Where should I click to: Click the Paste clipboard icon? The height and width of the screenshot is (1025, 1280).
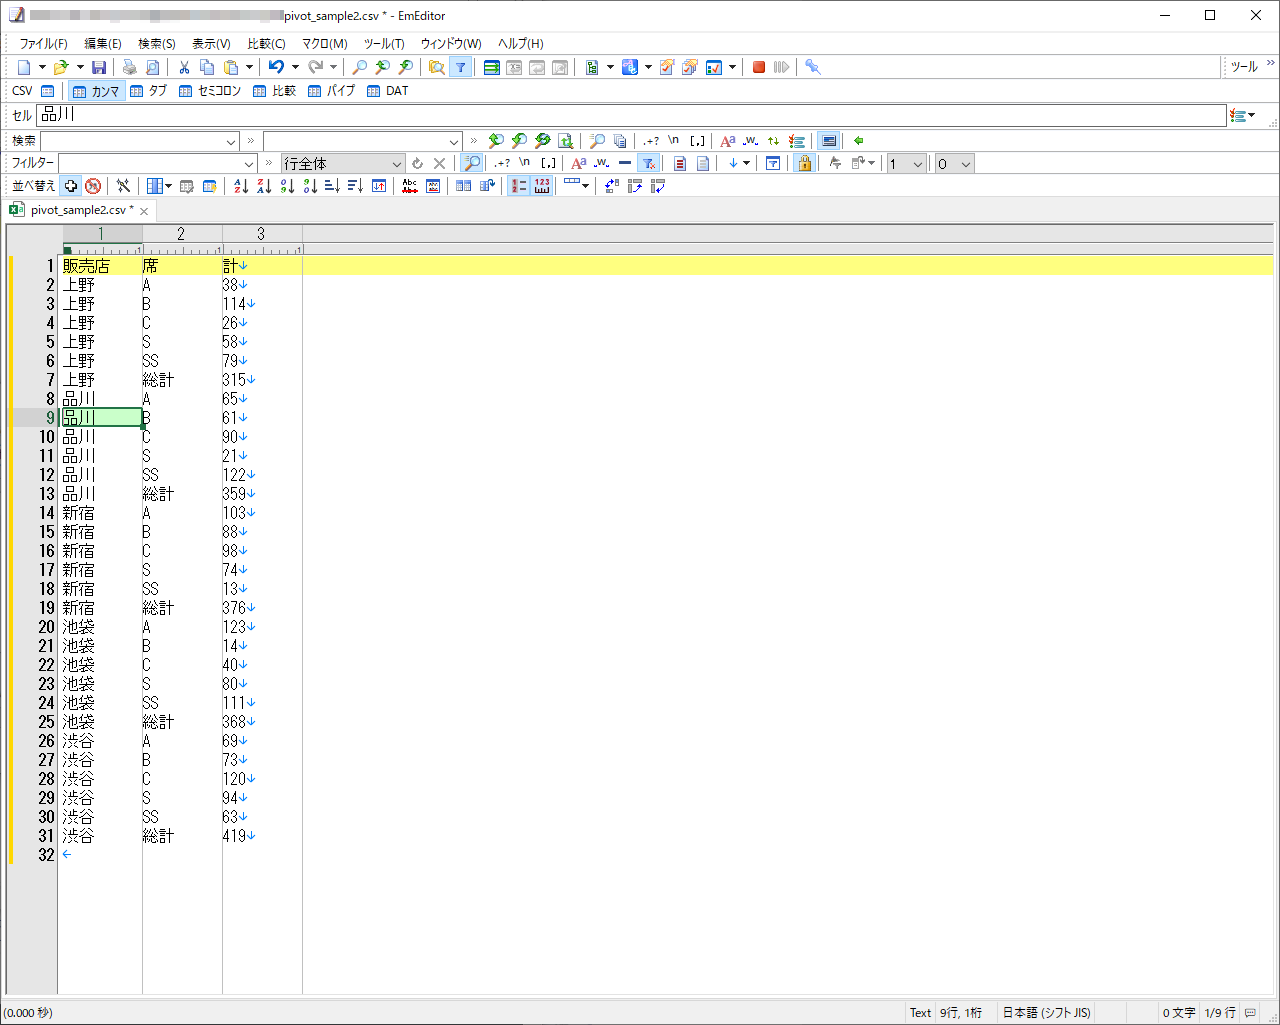(x=231, y=67)
